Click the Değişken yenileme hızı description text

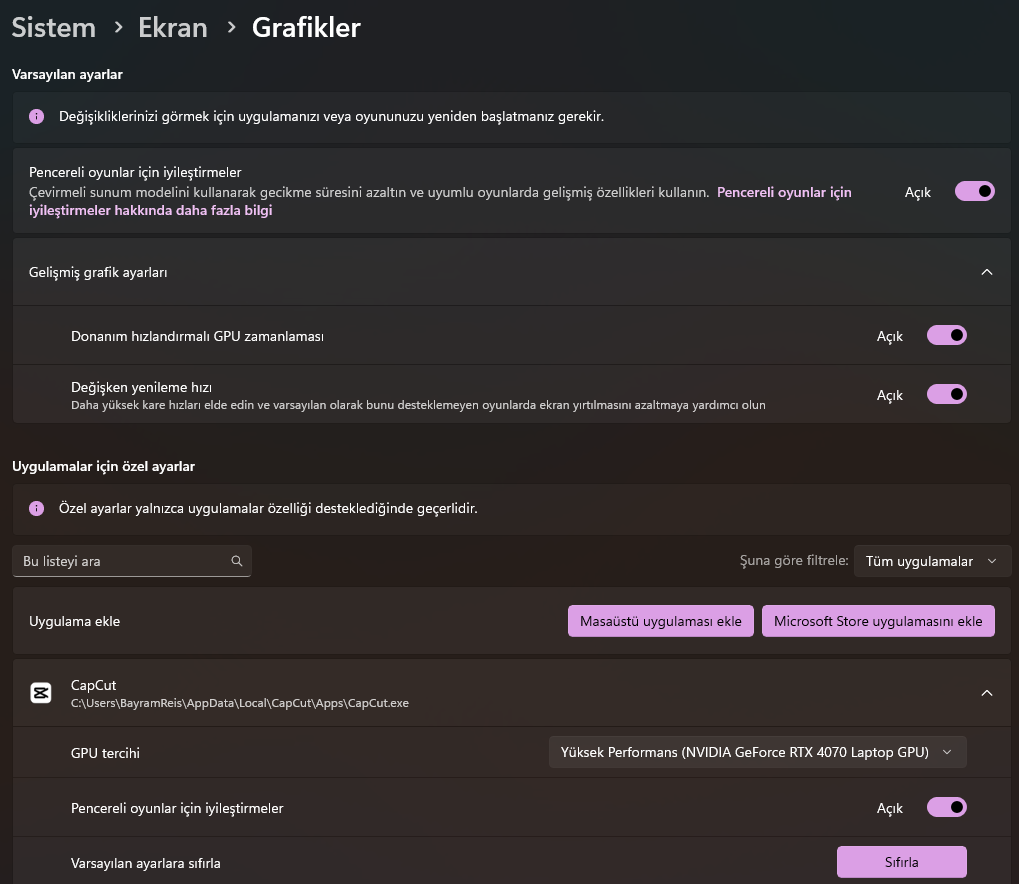[x=418, y=405]
